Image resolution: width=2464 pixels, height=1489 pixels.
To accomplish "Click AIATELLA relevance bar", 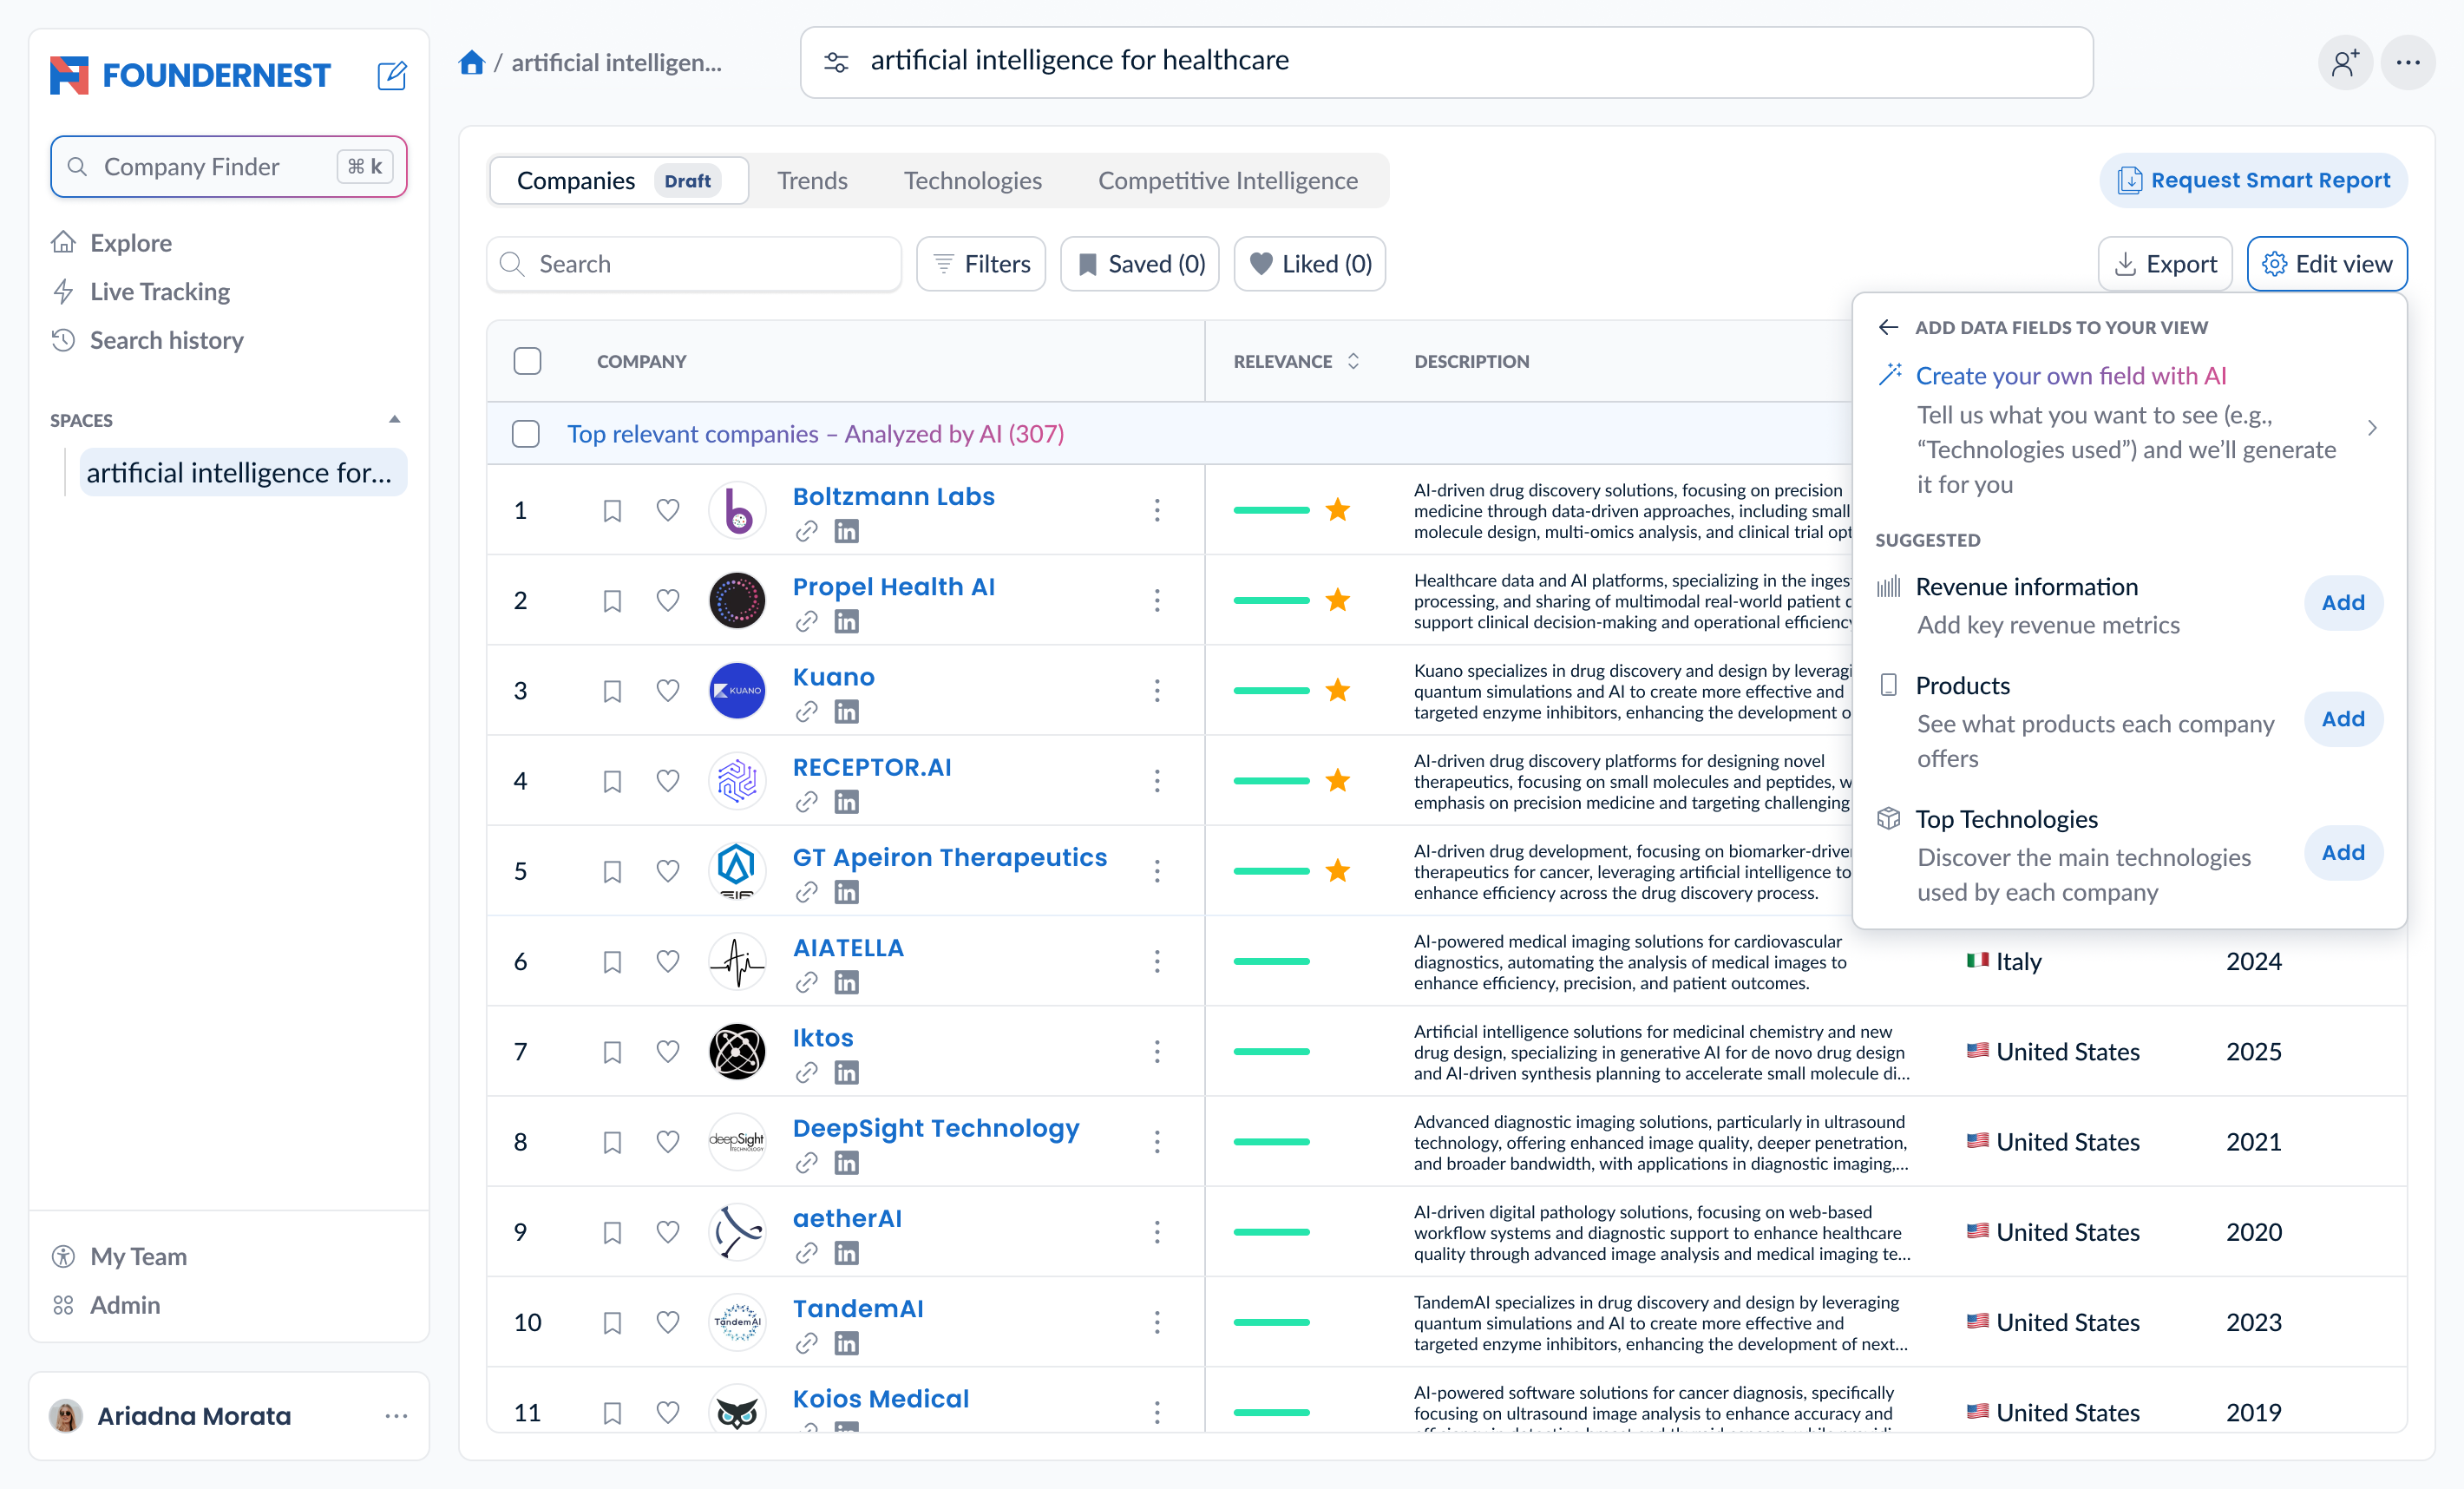I will pos(1271,961).
